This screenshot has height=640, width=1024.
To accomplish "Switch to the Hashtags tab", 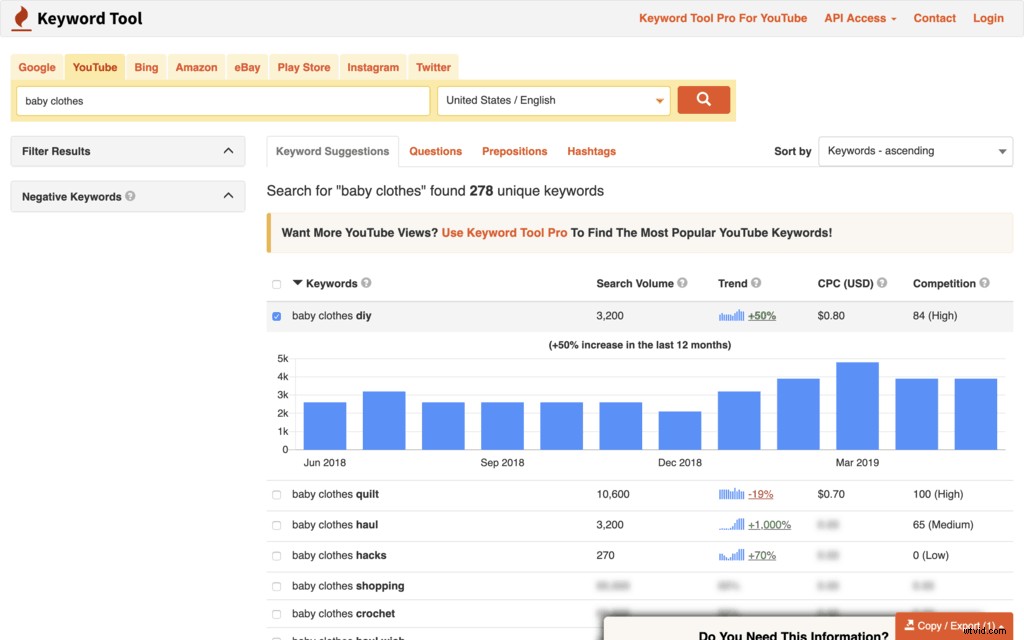I will click(591, 151).
